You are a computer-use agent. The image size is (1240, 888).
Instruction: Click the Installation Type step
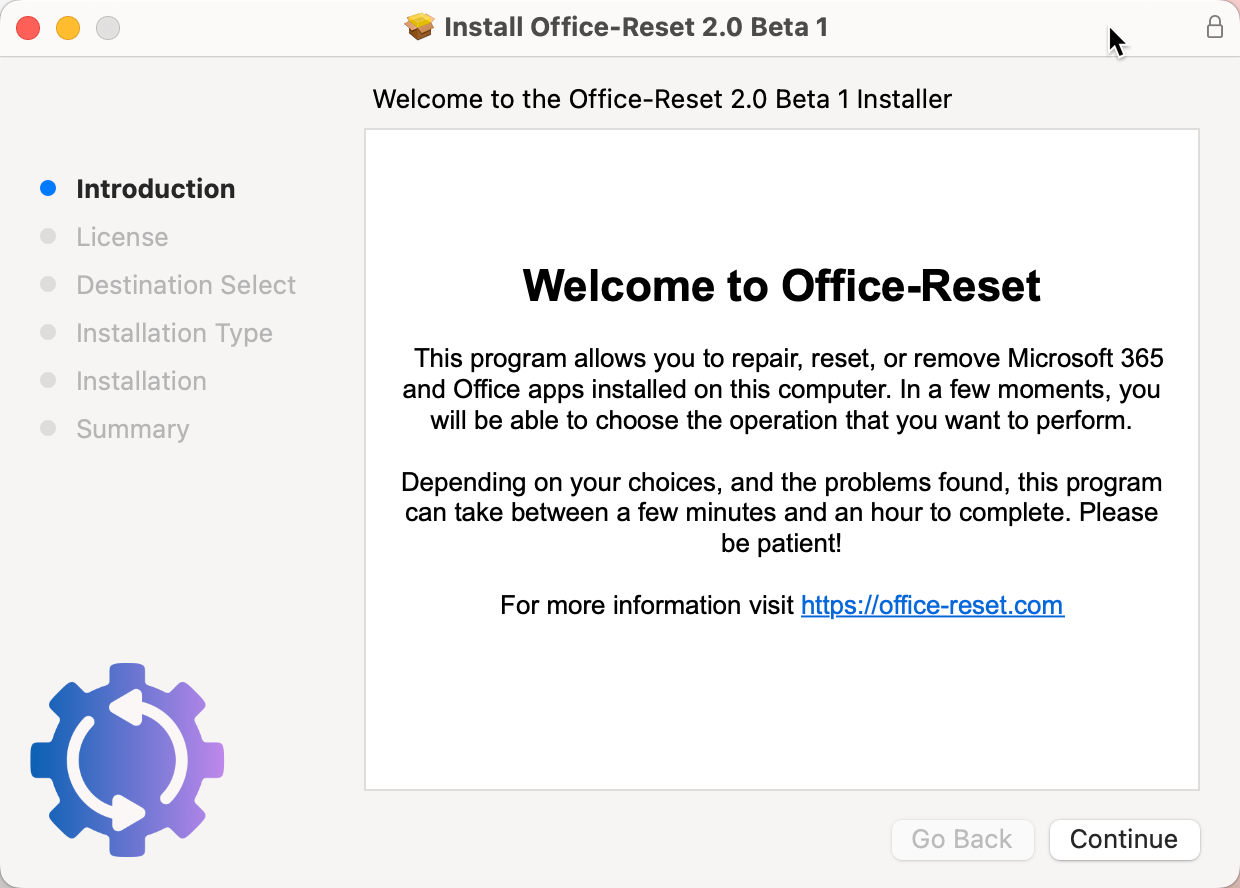tap(174, 333)
